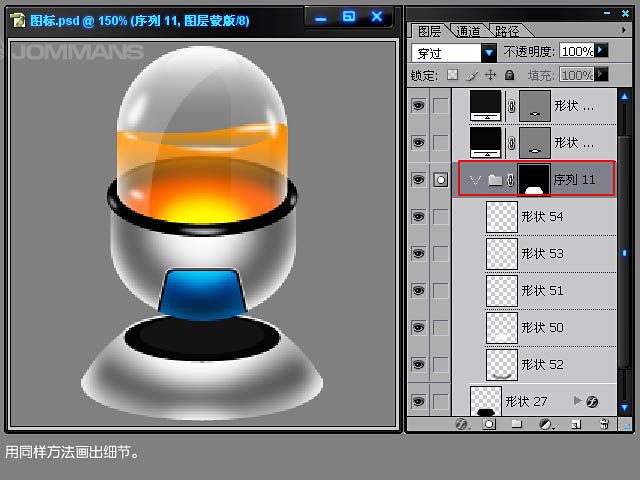Click the second 形状 … layer's mask link icon
The image size is (640, 480).
[511, 143]
